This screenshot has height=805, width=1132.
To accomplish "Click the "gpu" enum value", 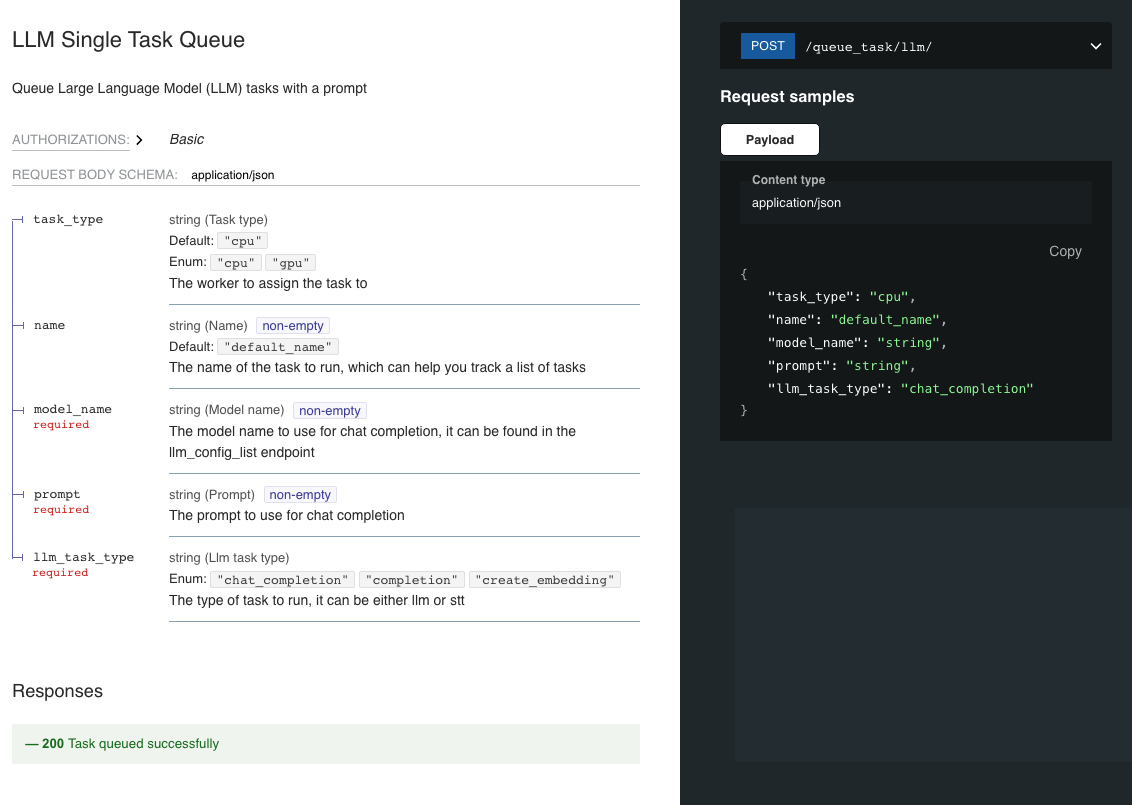I will (290, 263).
